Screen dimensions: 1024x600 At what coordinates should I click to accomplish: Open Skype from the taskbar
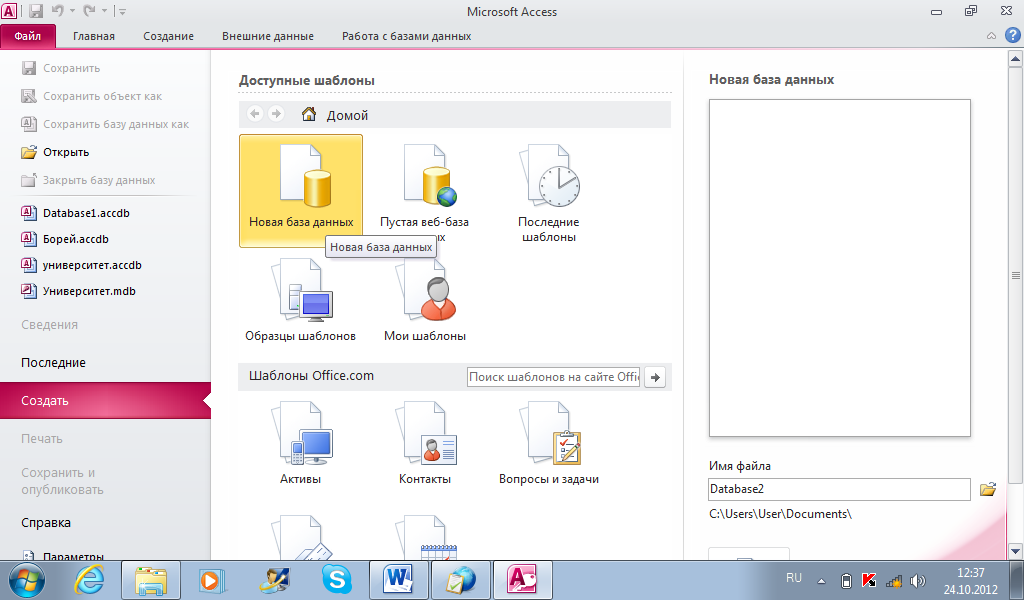click(x=337, y=580)
